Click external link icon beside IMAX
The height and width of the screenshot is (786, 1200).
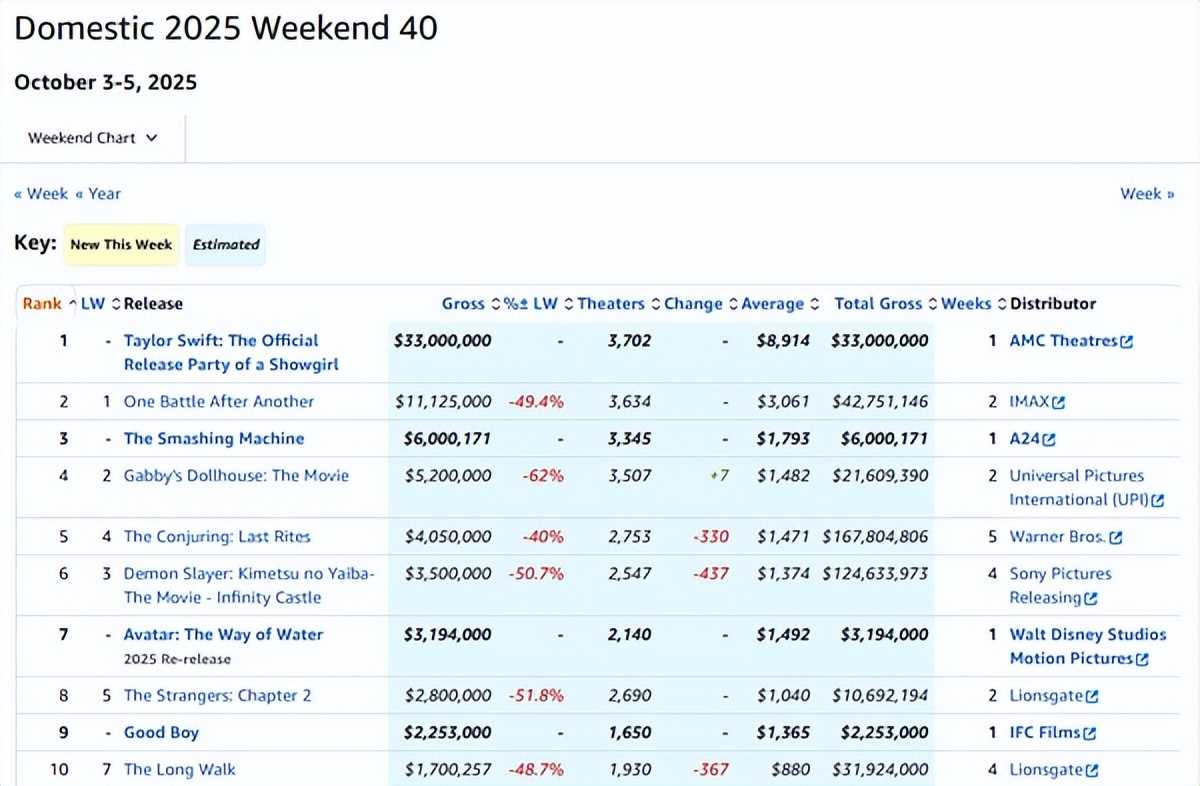click(1059, 403)
